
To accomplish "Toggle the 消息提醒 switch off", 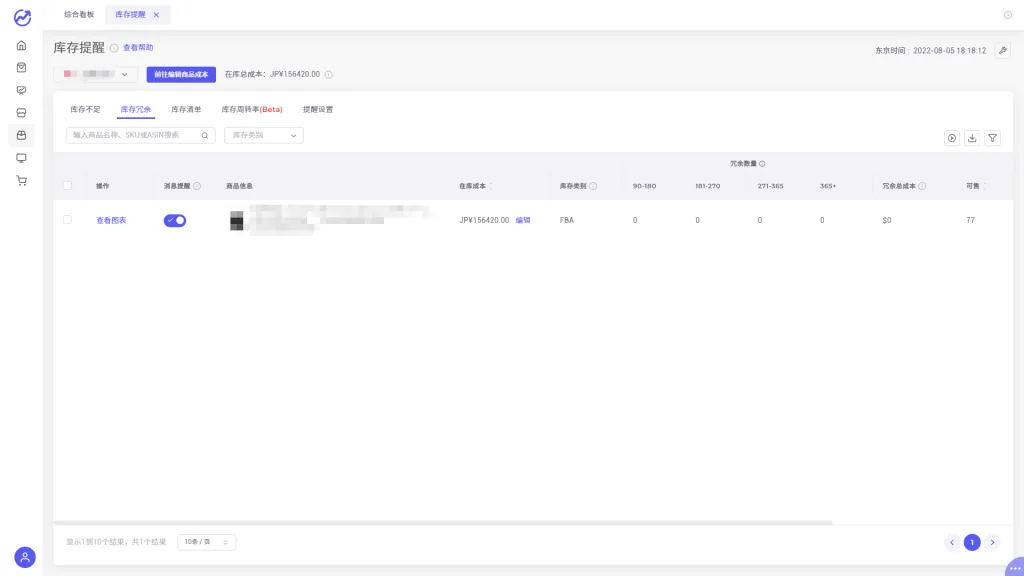I will [175, 220].
